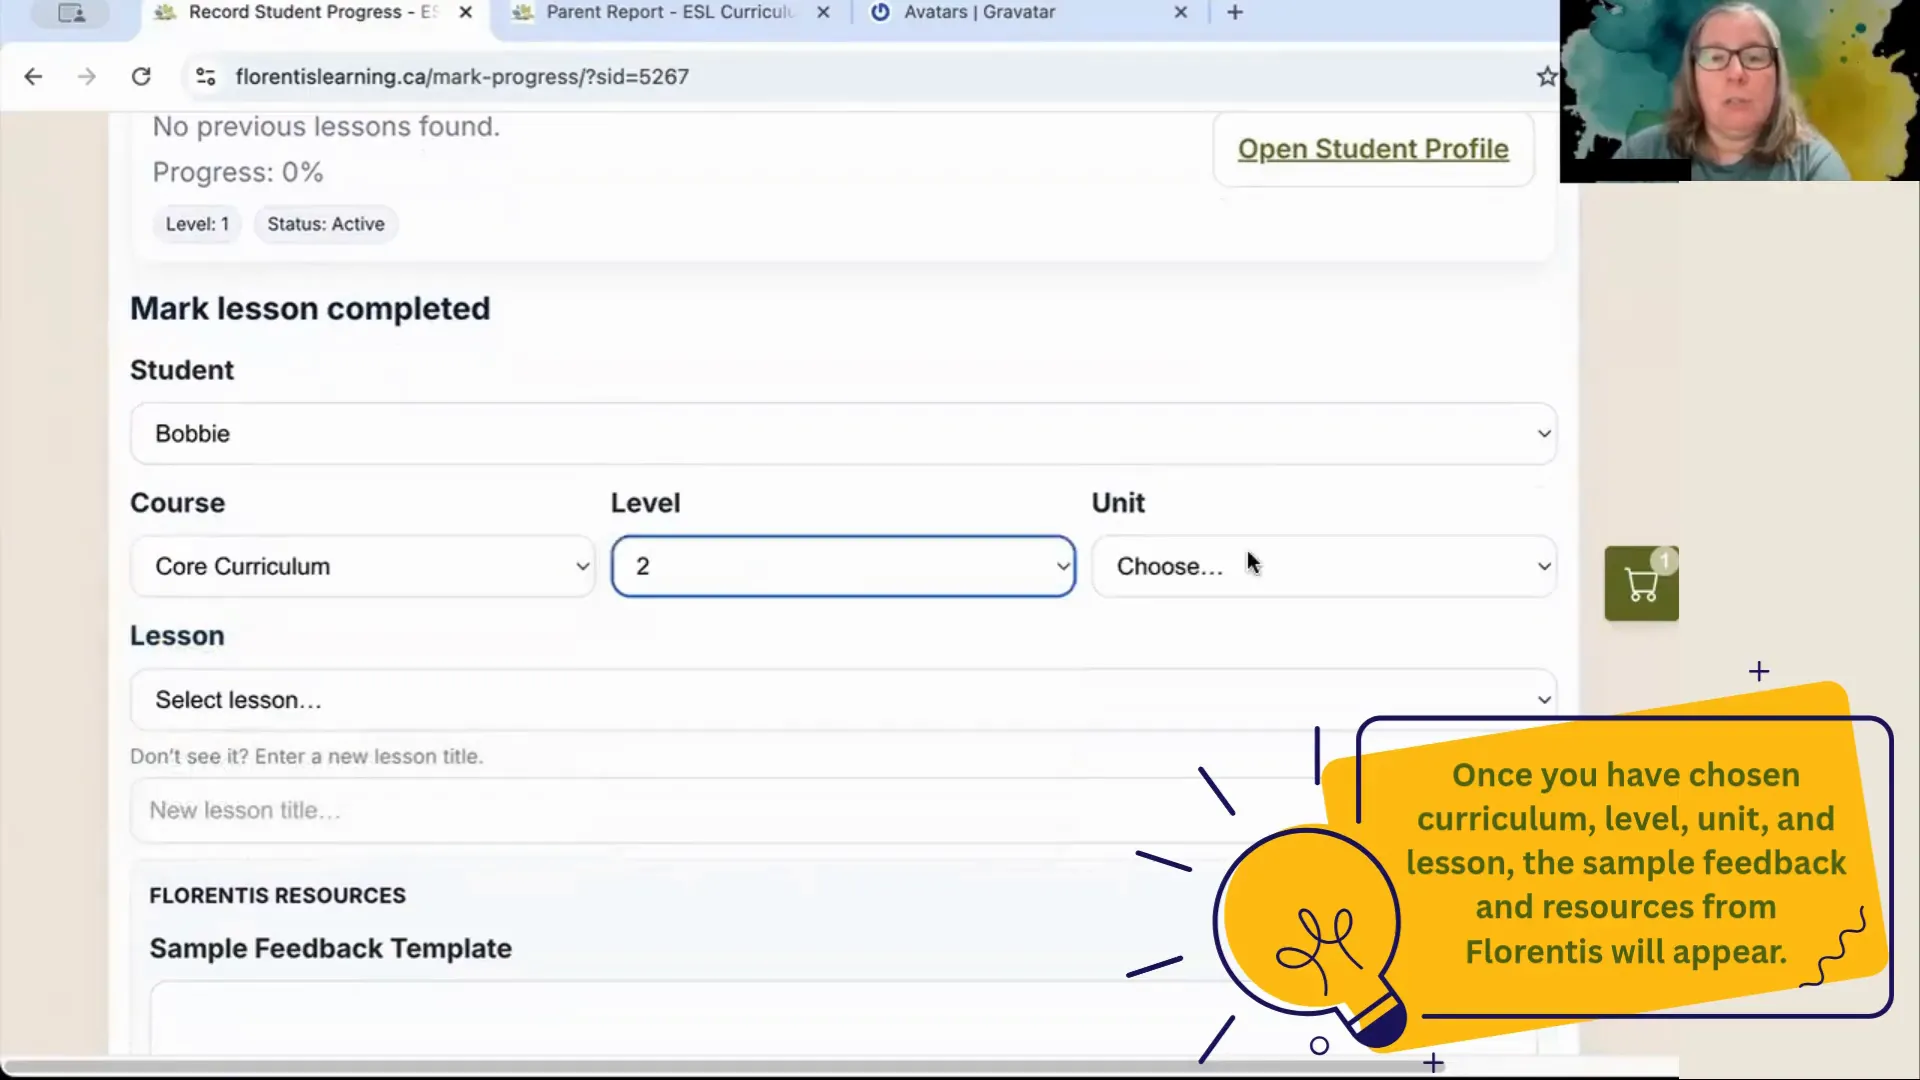Click the Gravatar favicon on the Avatars tab

880,13
